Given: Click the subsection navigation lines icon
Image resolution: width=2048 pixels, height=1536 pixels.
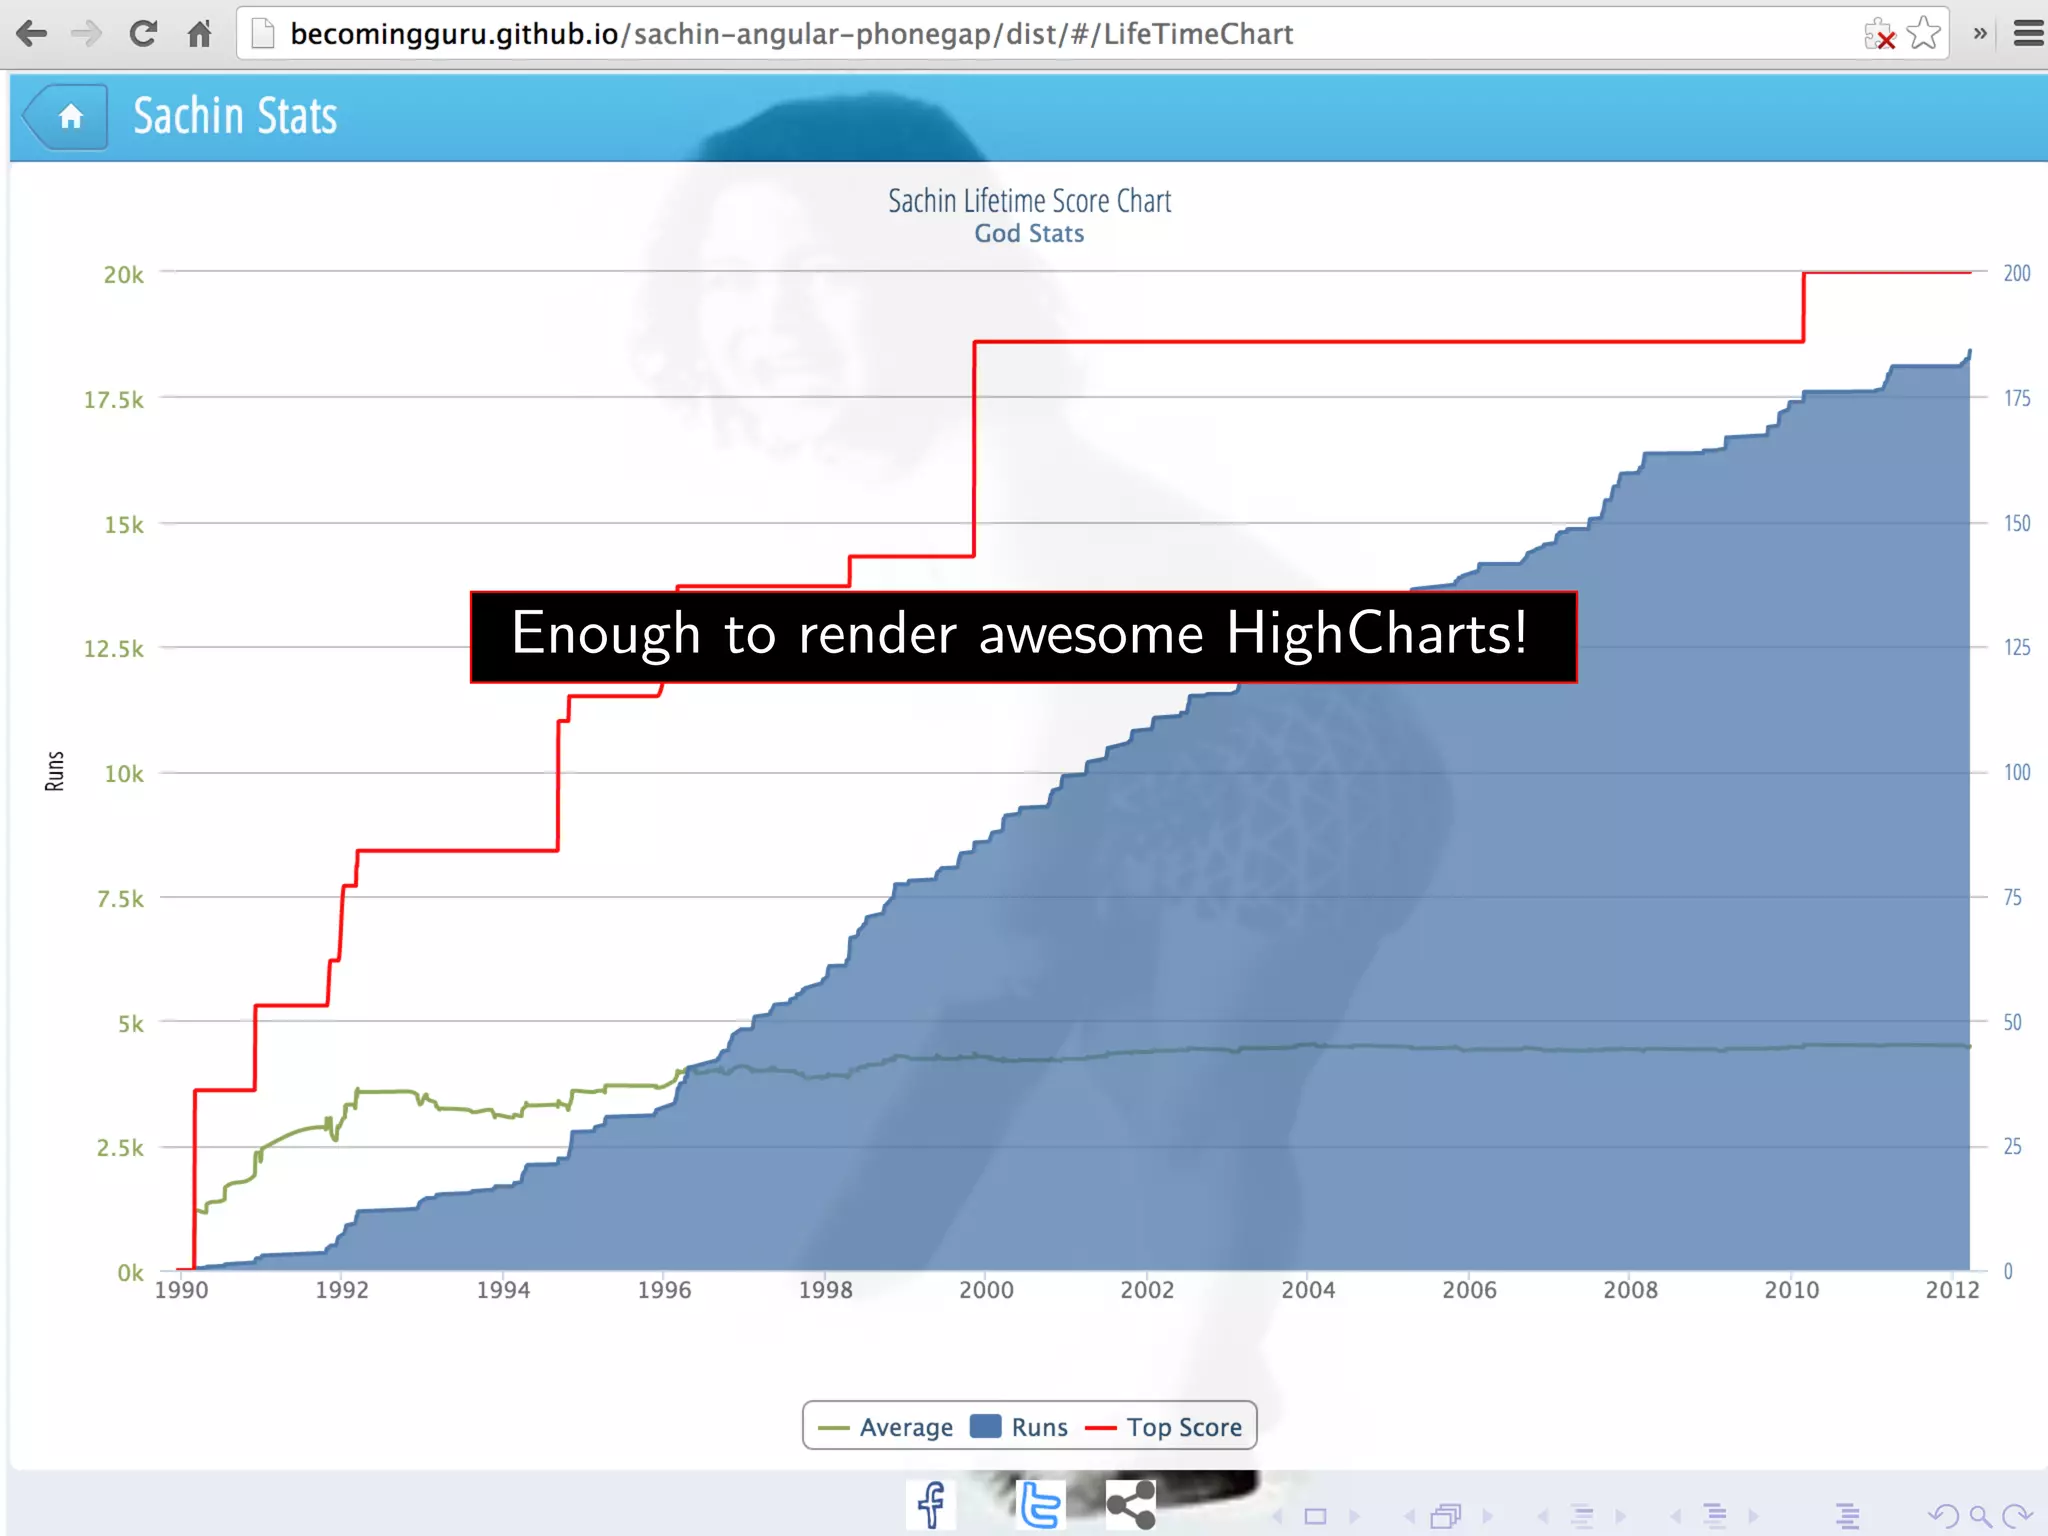Looking at the screenshot, I should pos(1582,1517).
